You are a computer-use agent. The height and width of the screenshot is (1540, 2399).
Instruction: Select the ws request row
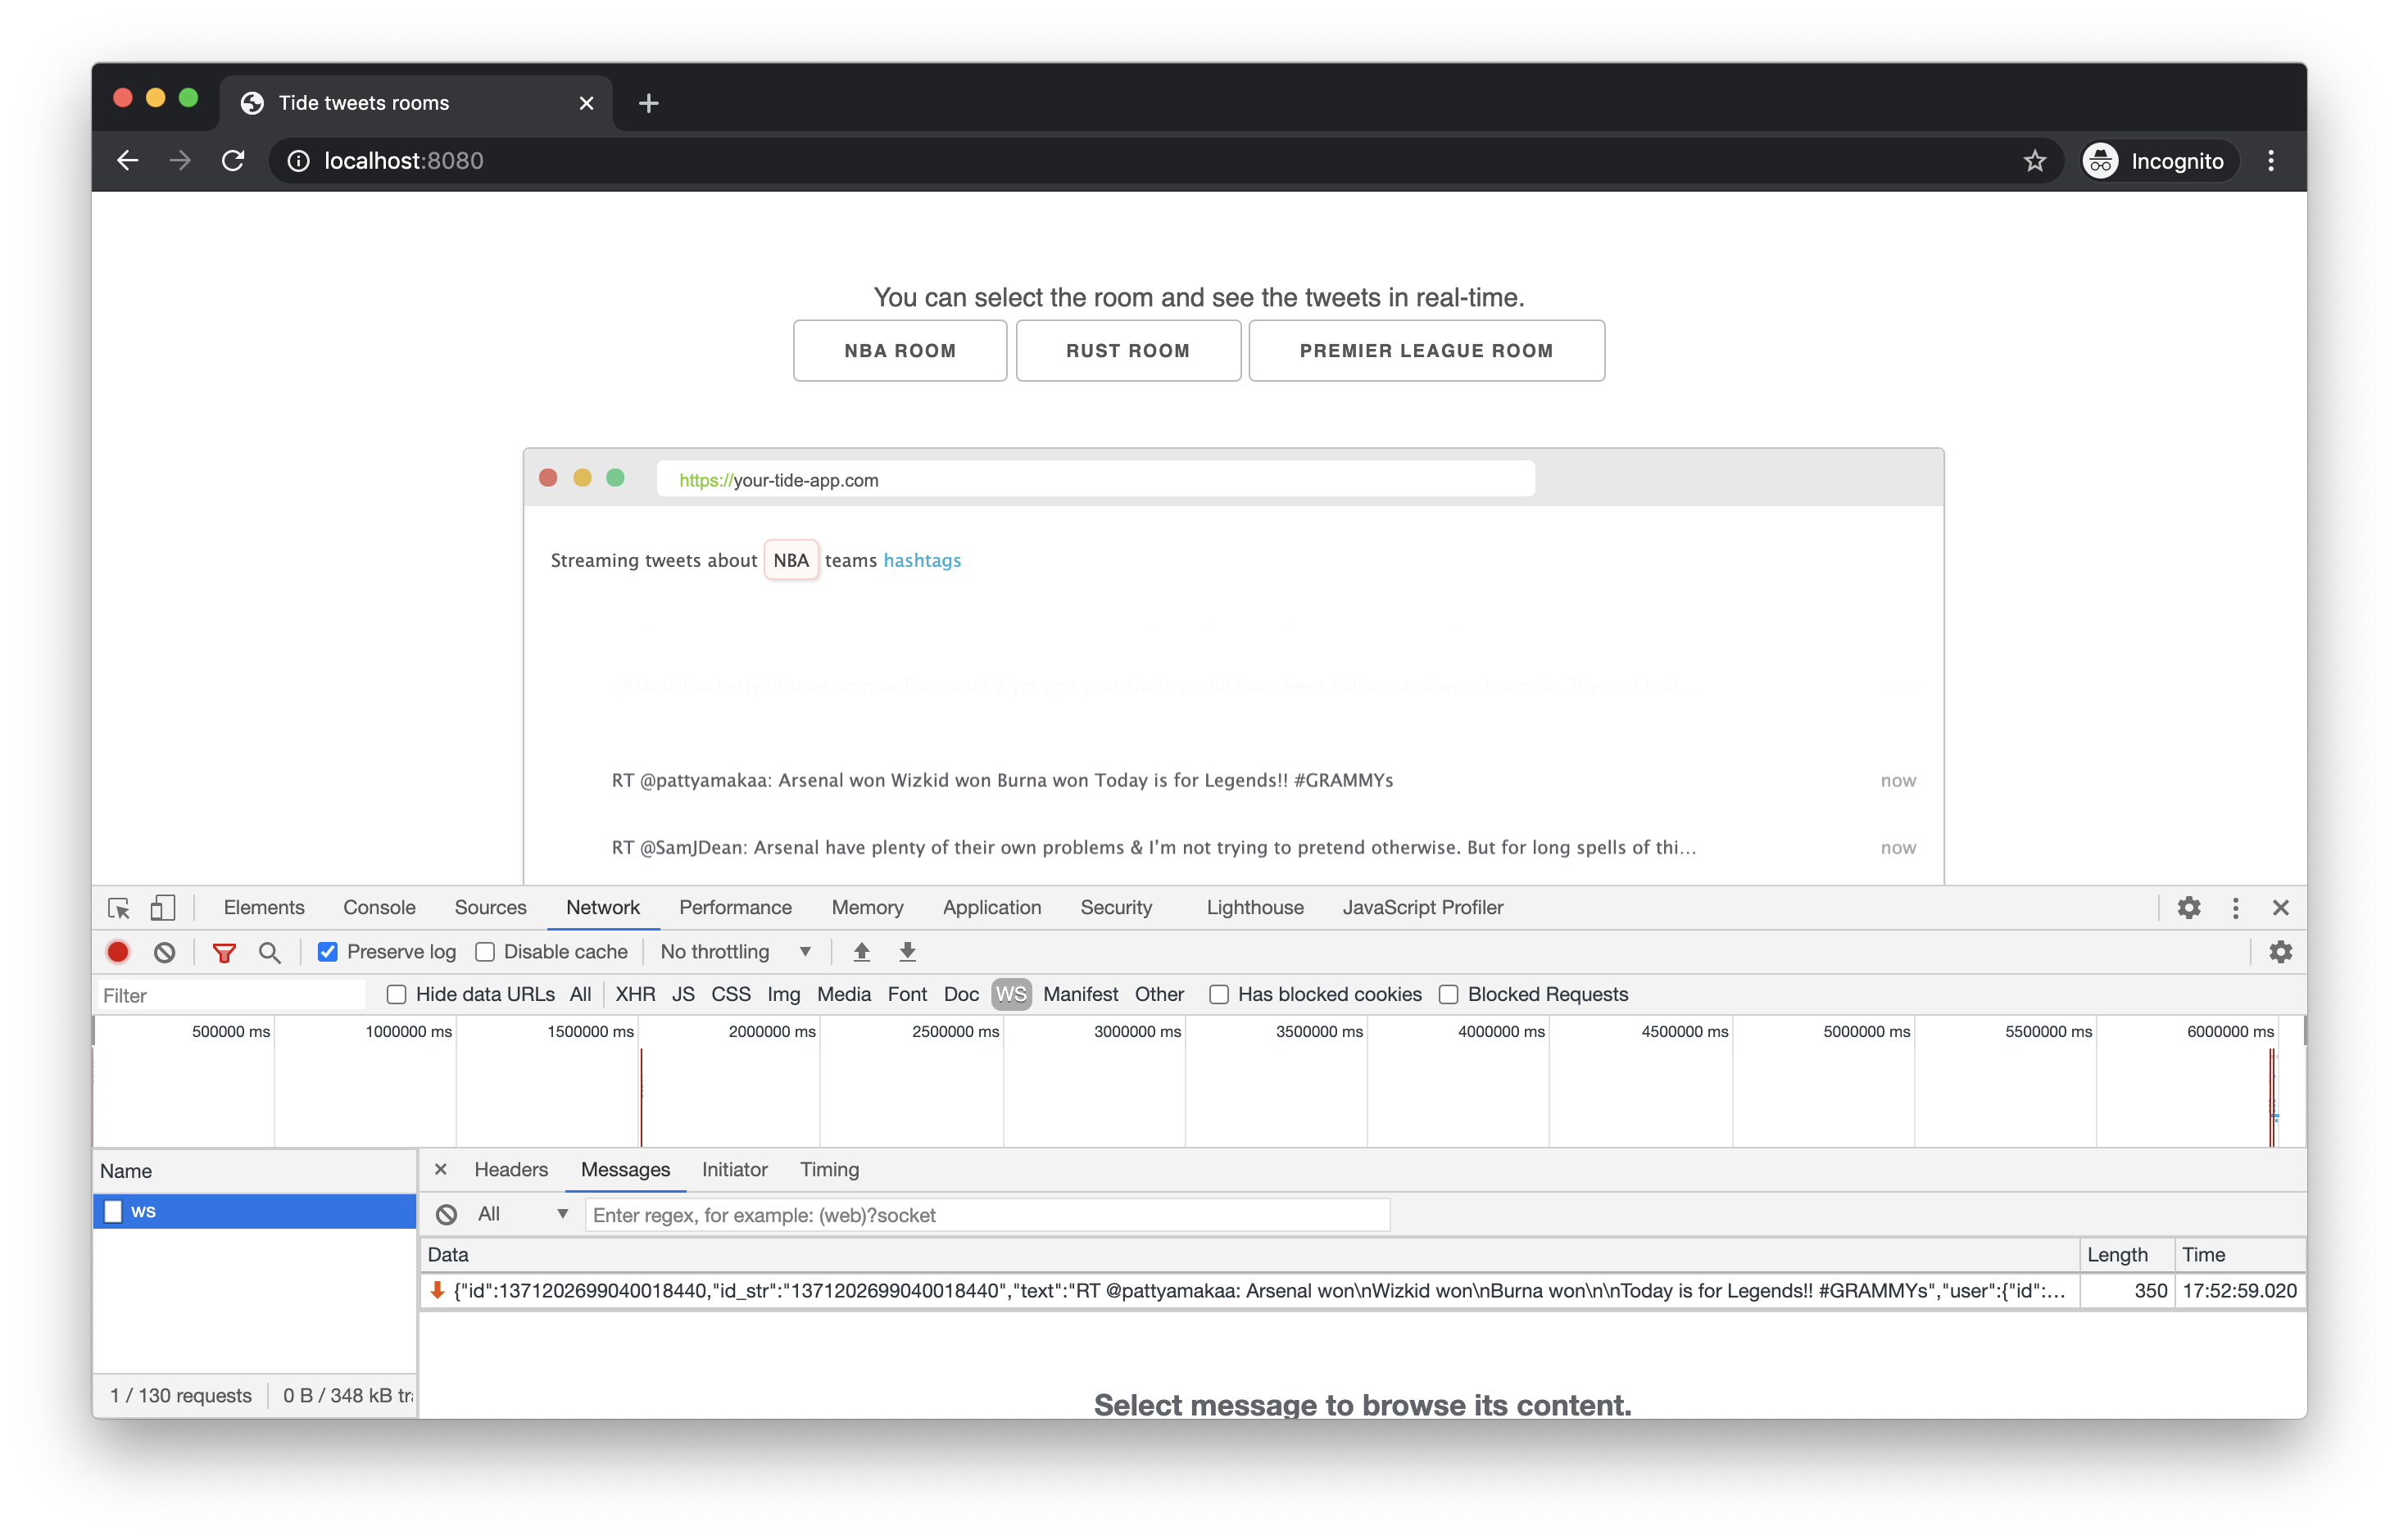click(x=254, y=1211)
